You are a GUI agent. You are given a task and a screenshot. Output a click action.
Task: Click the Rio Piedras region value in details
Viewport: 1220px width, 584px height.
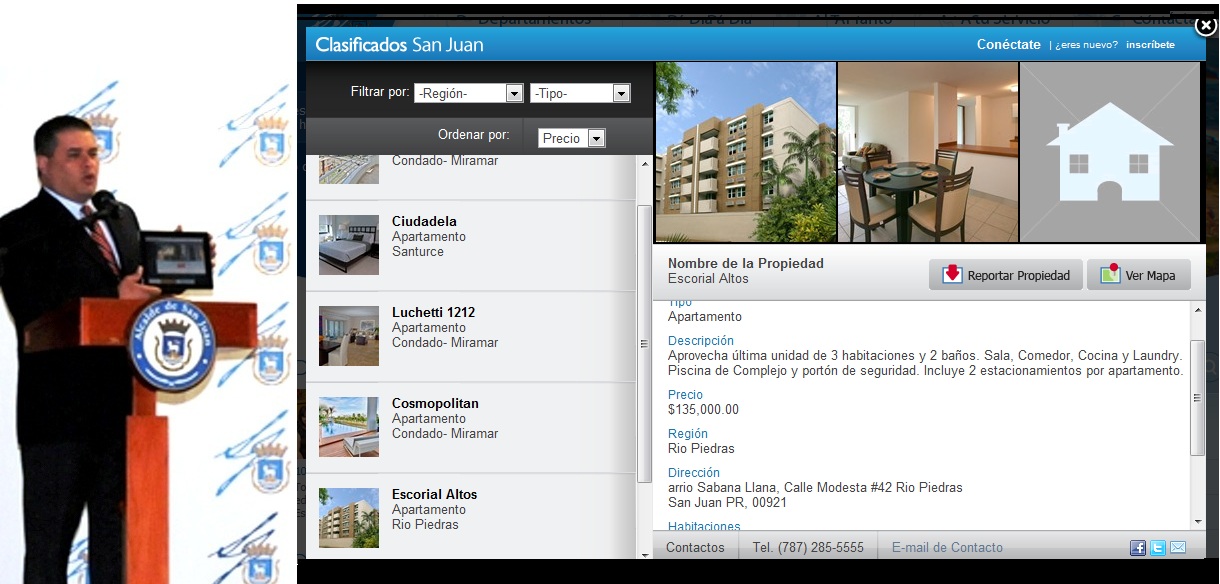pyautogui.click(x=701, y=448)
